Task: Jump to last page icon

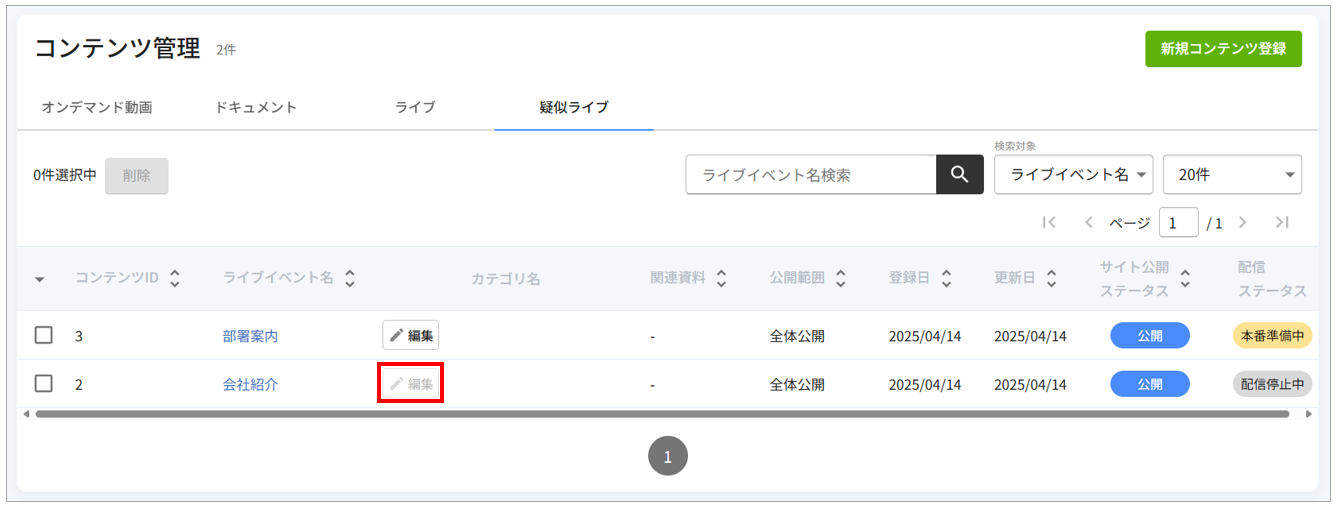Action: coord(1282,223)
